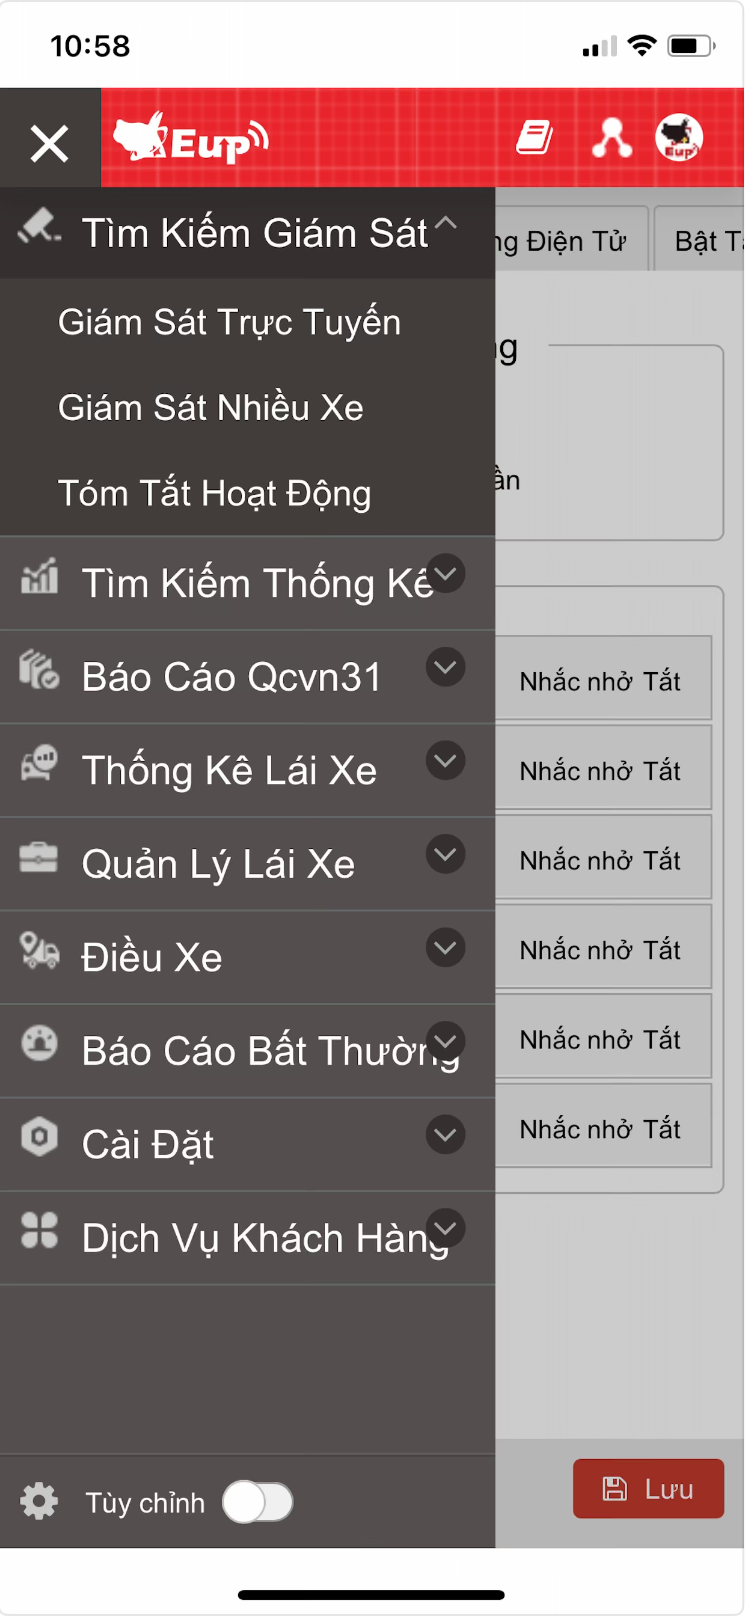
Task: Expand the Cài Đặt menu chevron
Action: point(446,1135)
